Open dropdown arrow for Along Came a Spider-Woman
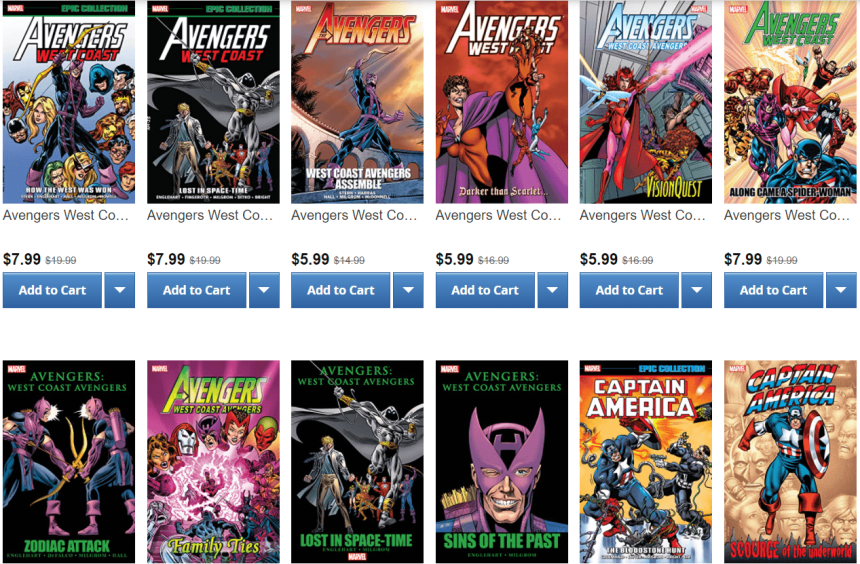 841,290
